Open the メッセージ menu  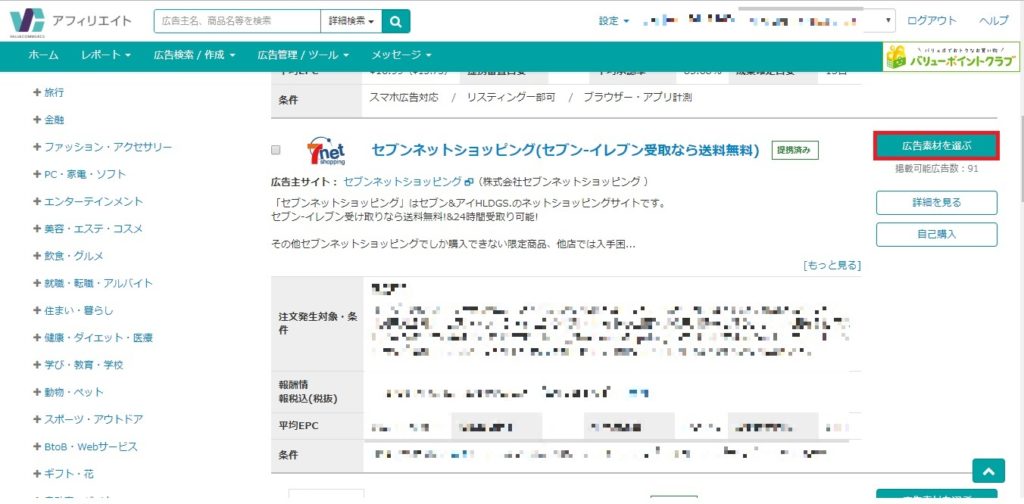pyautogui.click(x=401, y=55)
